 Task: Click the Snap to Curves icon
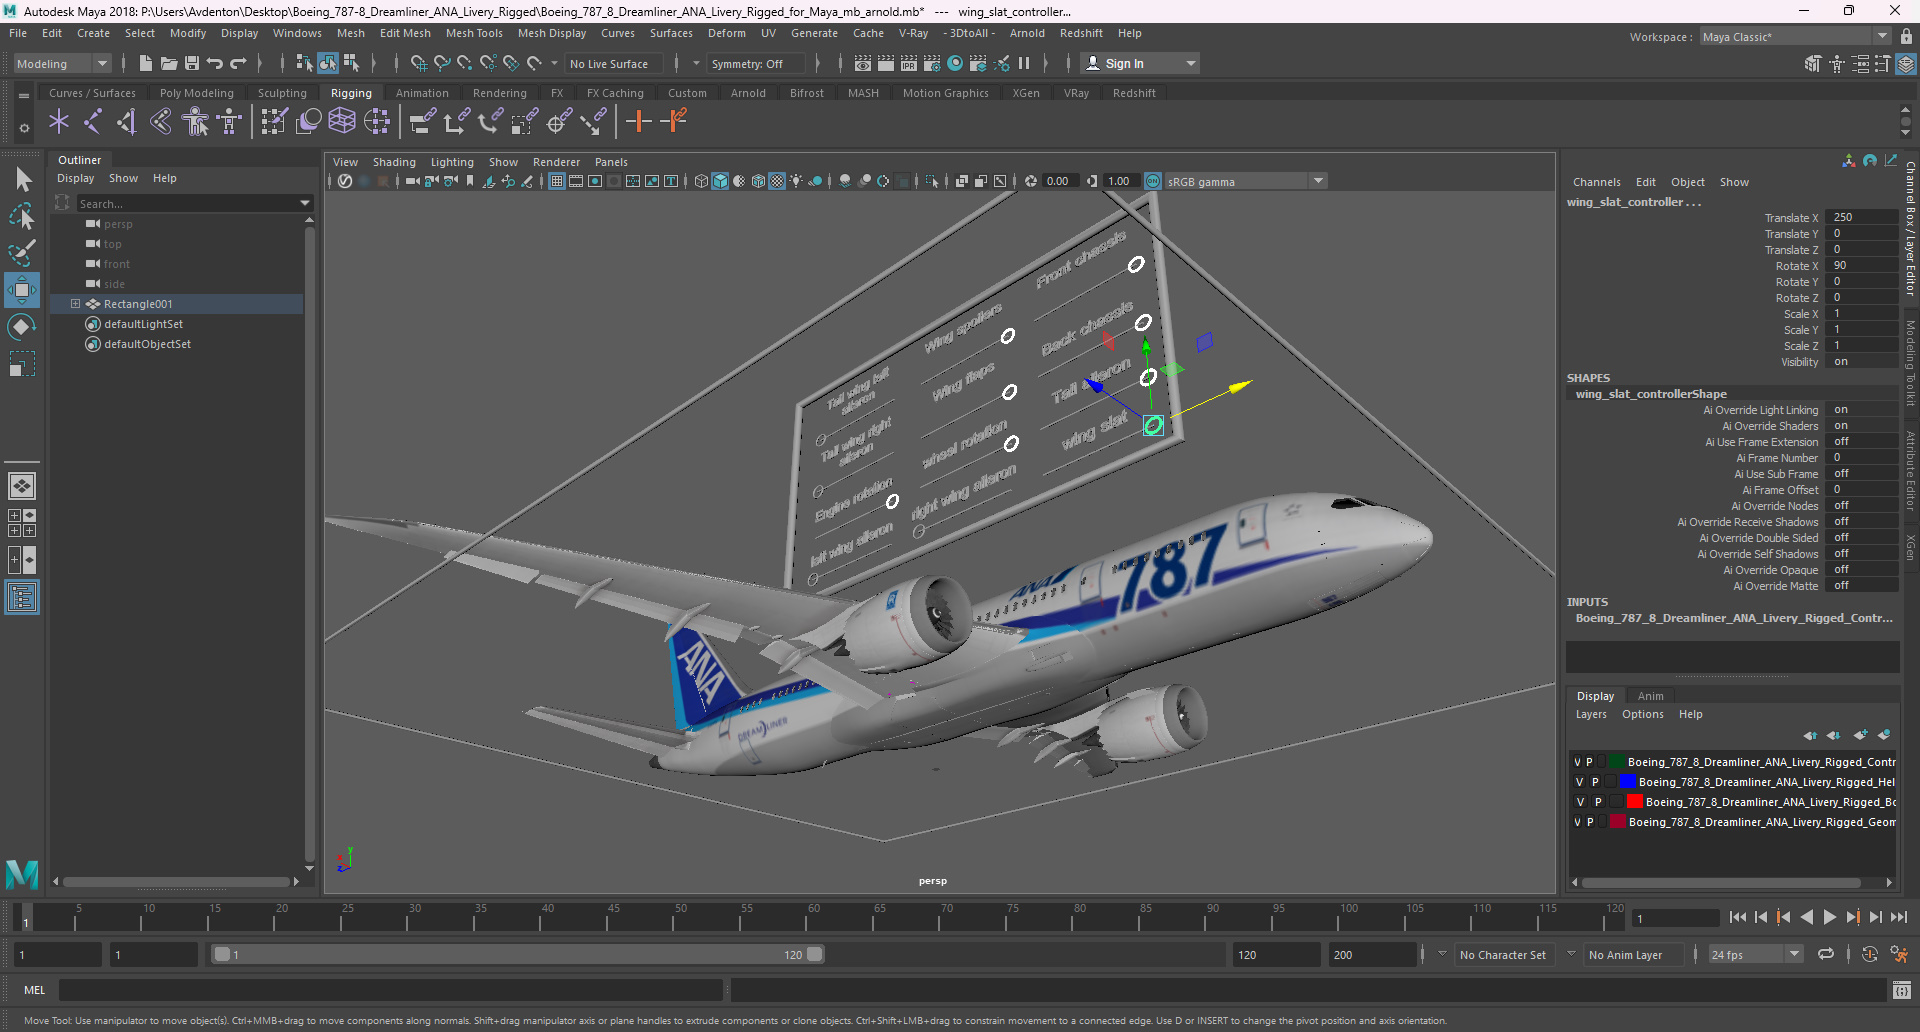[441, 63]
